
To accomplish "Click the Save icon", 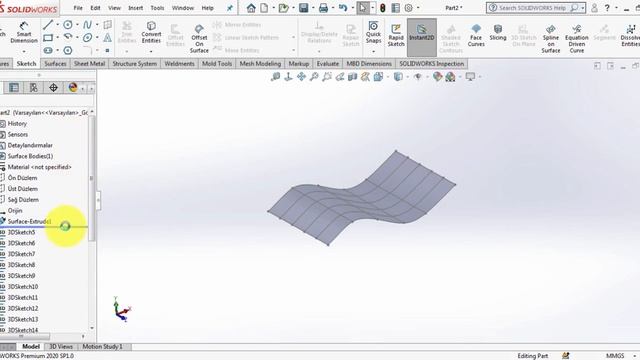I will pos(303,8).
